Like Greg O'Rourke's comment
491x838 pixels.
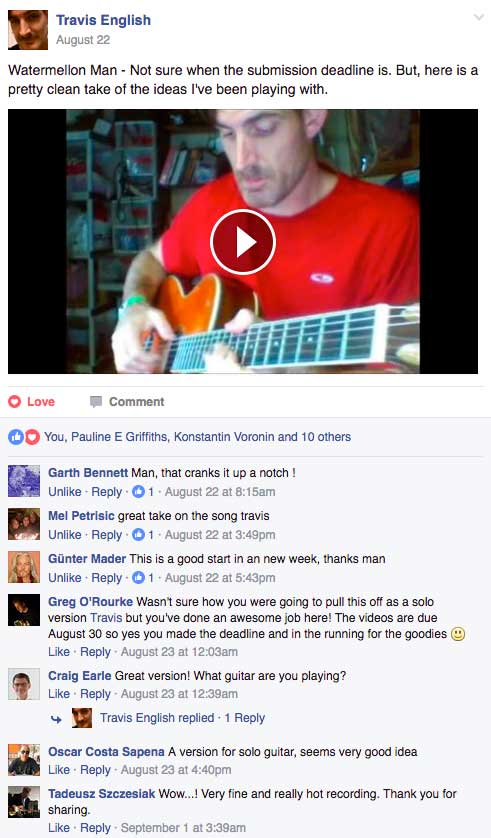59,652
